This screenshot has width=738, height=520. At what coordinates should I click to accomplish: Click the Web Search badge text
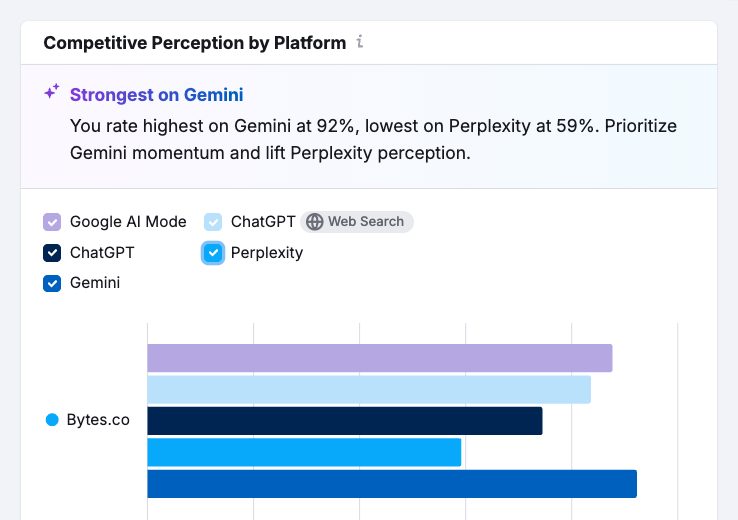(366, 222)
